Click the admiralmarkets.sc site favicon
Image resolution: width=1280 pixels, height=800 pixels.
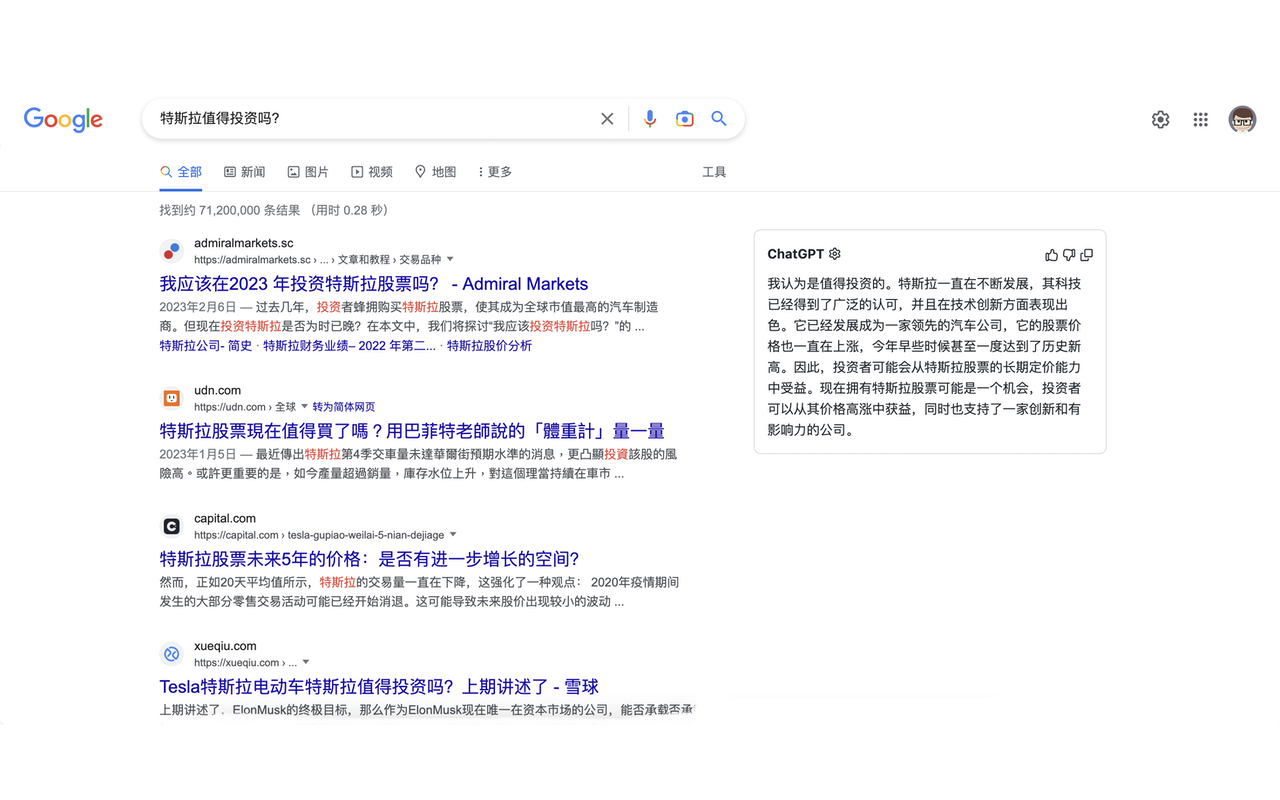click(172, 251)
